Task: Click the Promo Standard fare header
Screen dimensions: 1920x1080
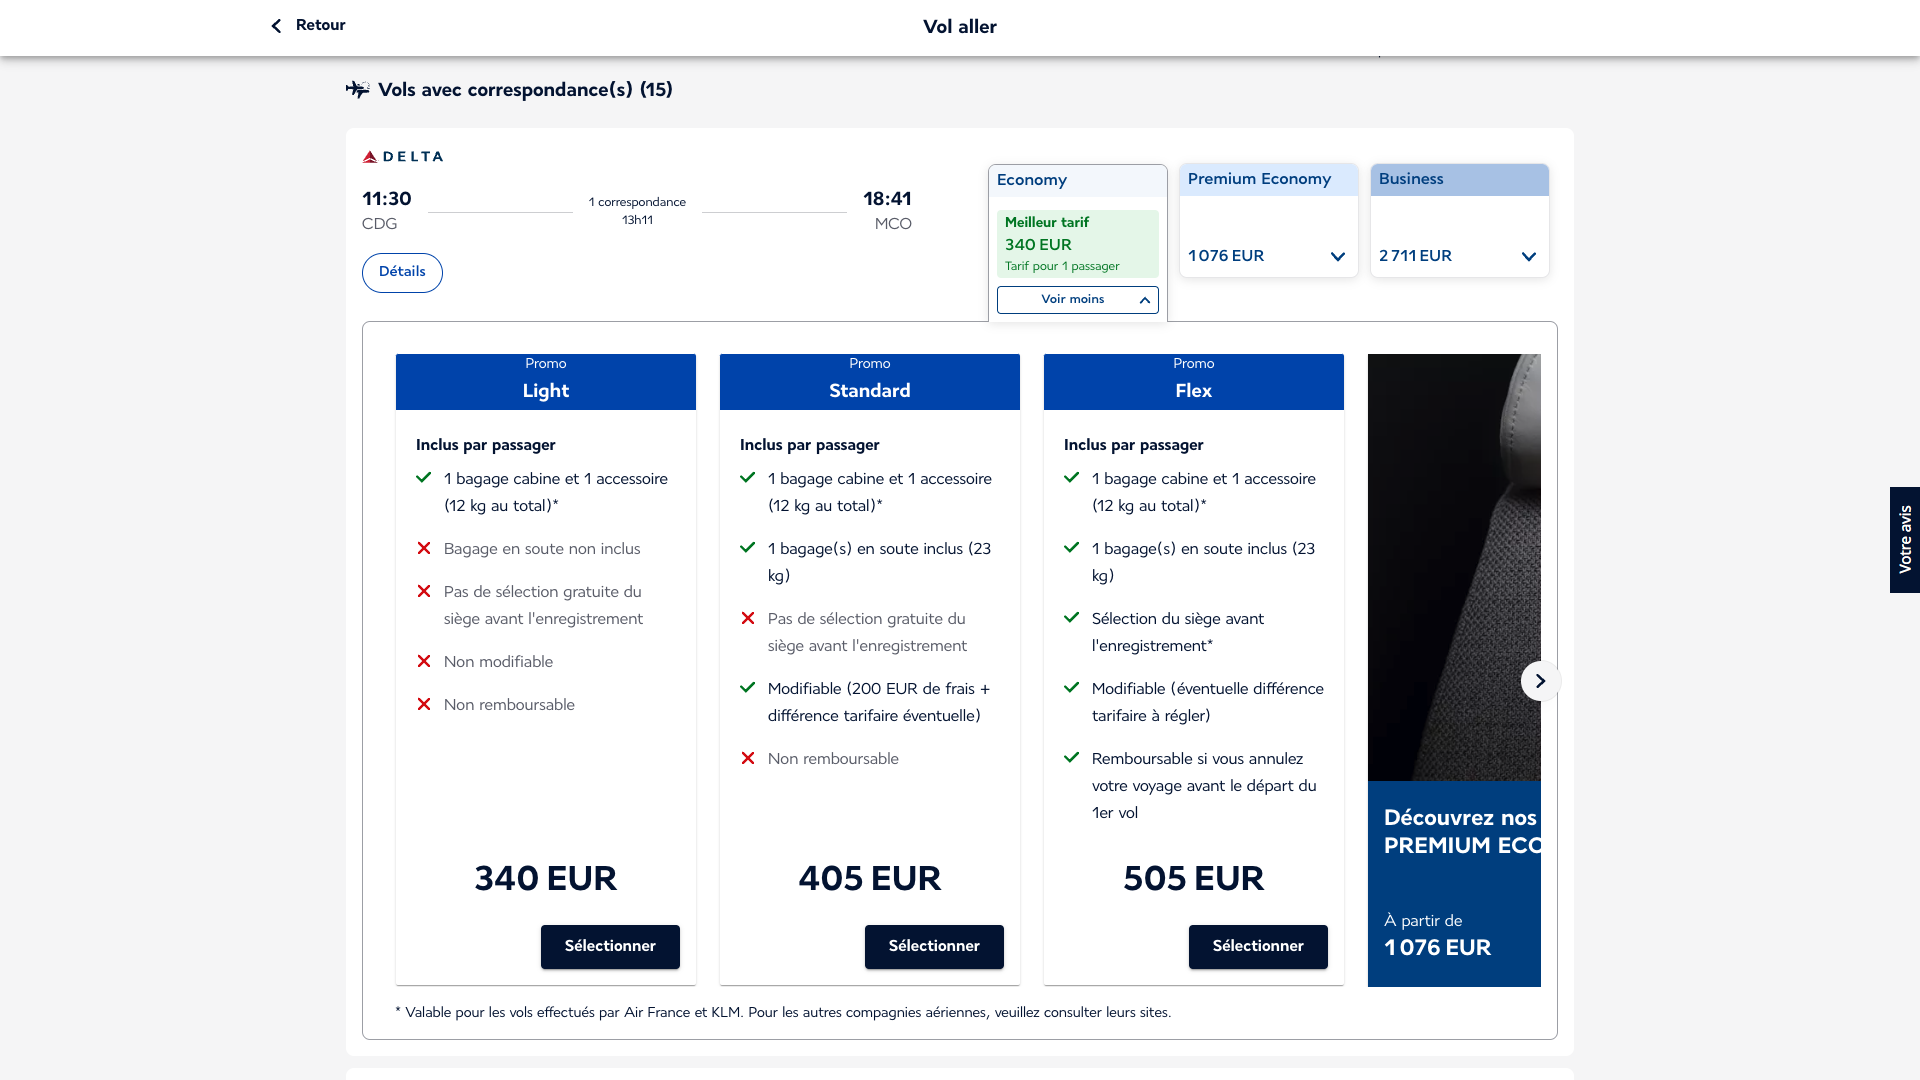Action: pos(870,382)
